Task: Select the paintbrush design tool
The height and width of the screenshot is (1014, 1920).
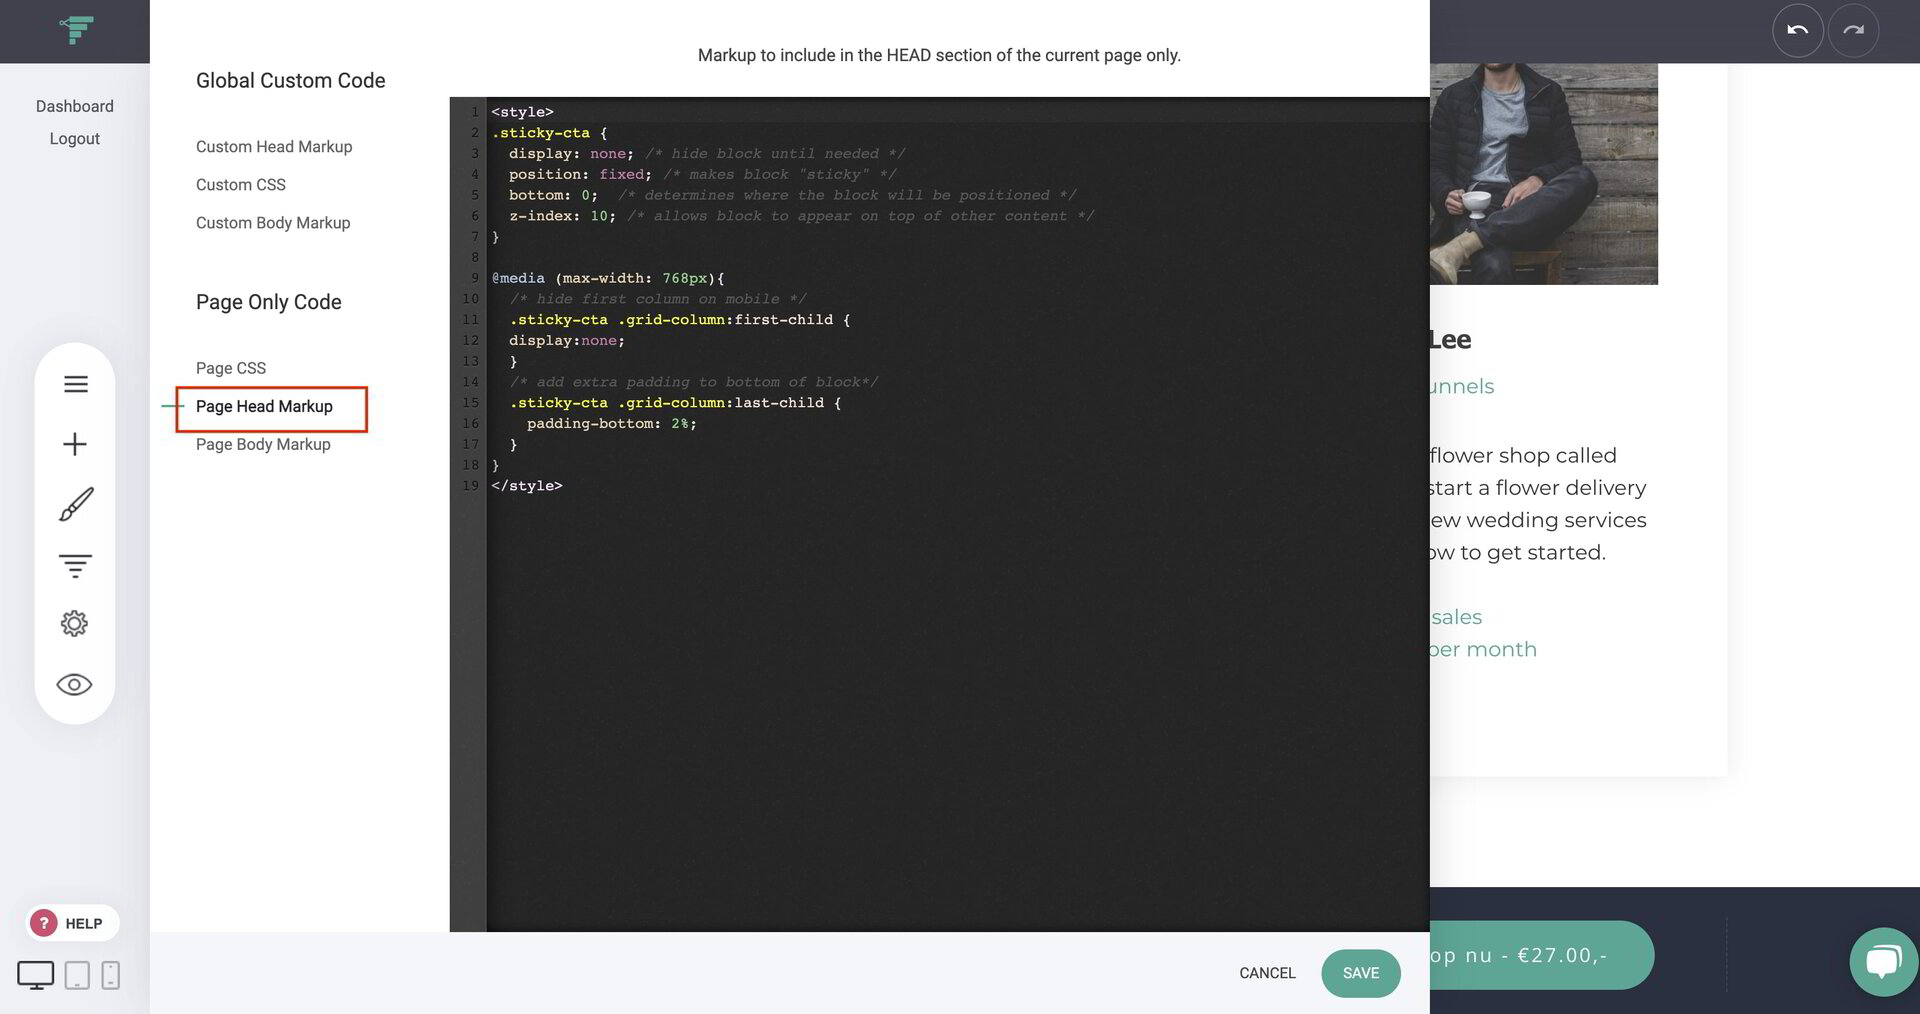Action: pyautogui.click(x=75, y=504)
